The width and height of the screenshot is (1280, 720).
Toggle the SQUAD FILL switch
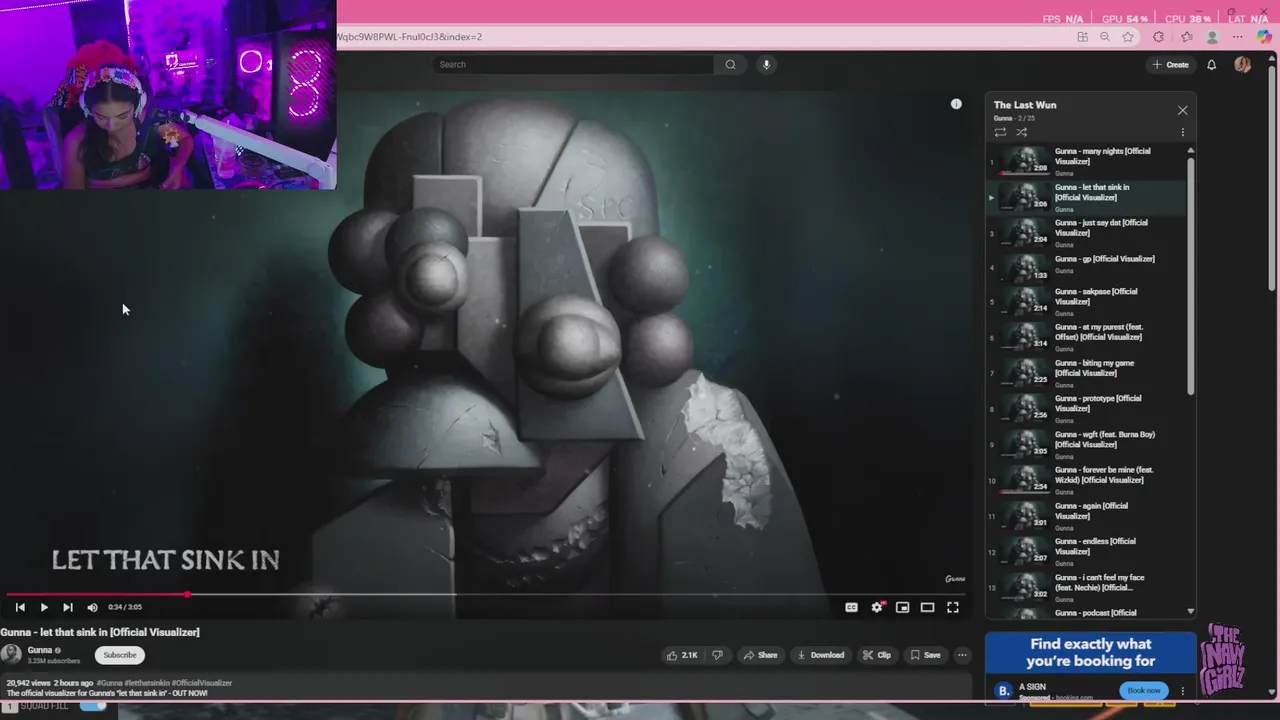point(93,706)
